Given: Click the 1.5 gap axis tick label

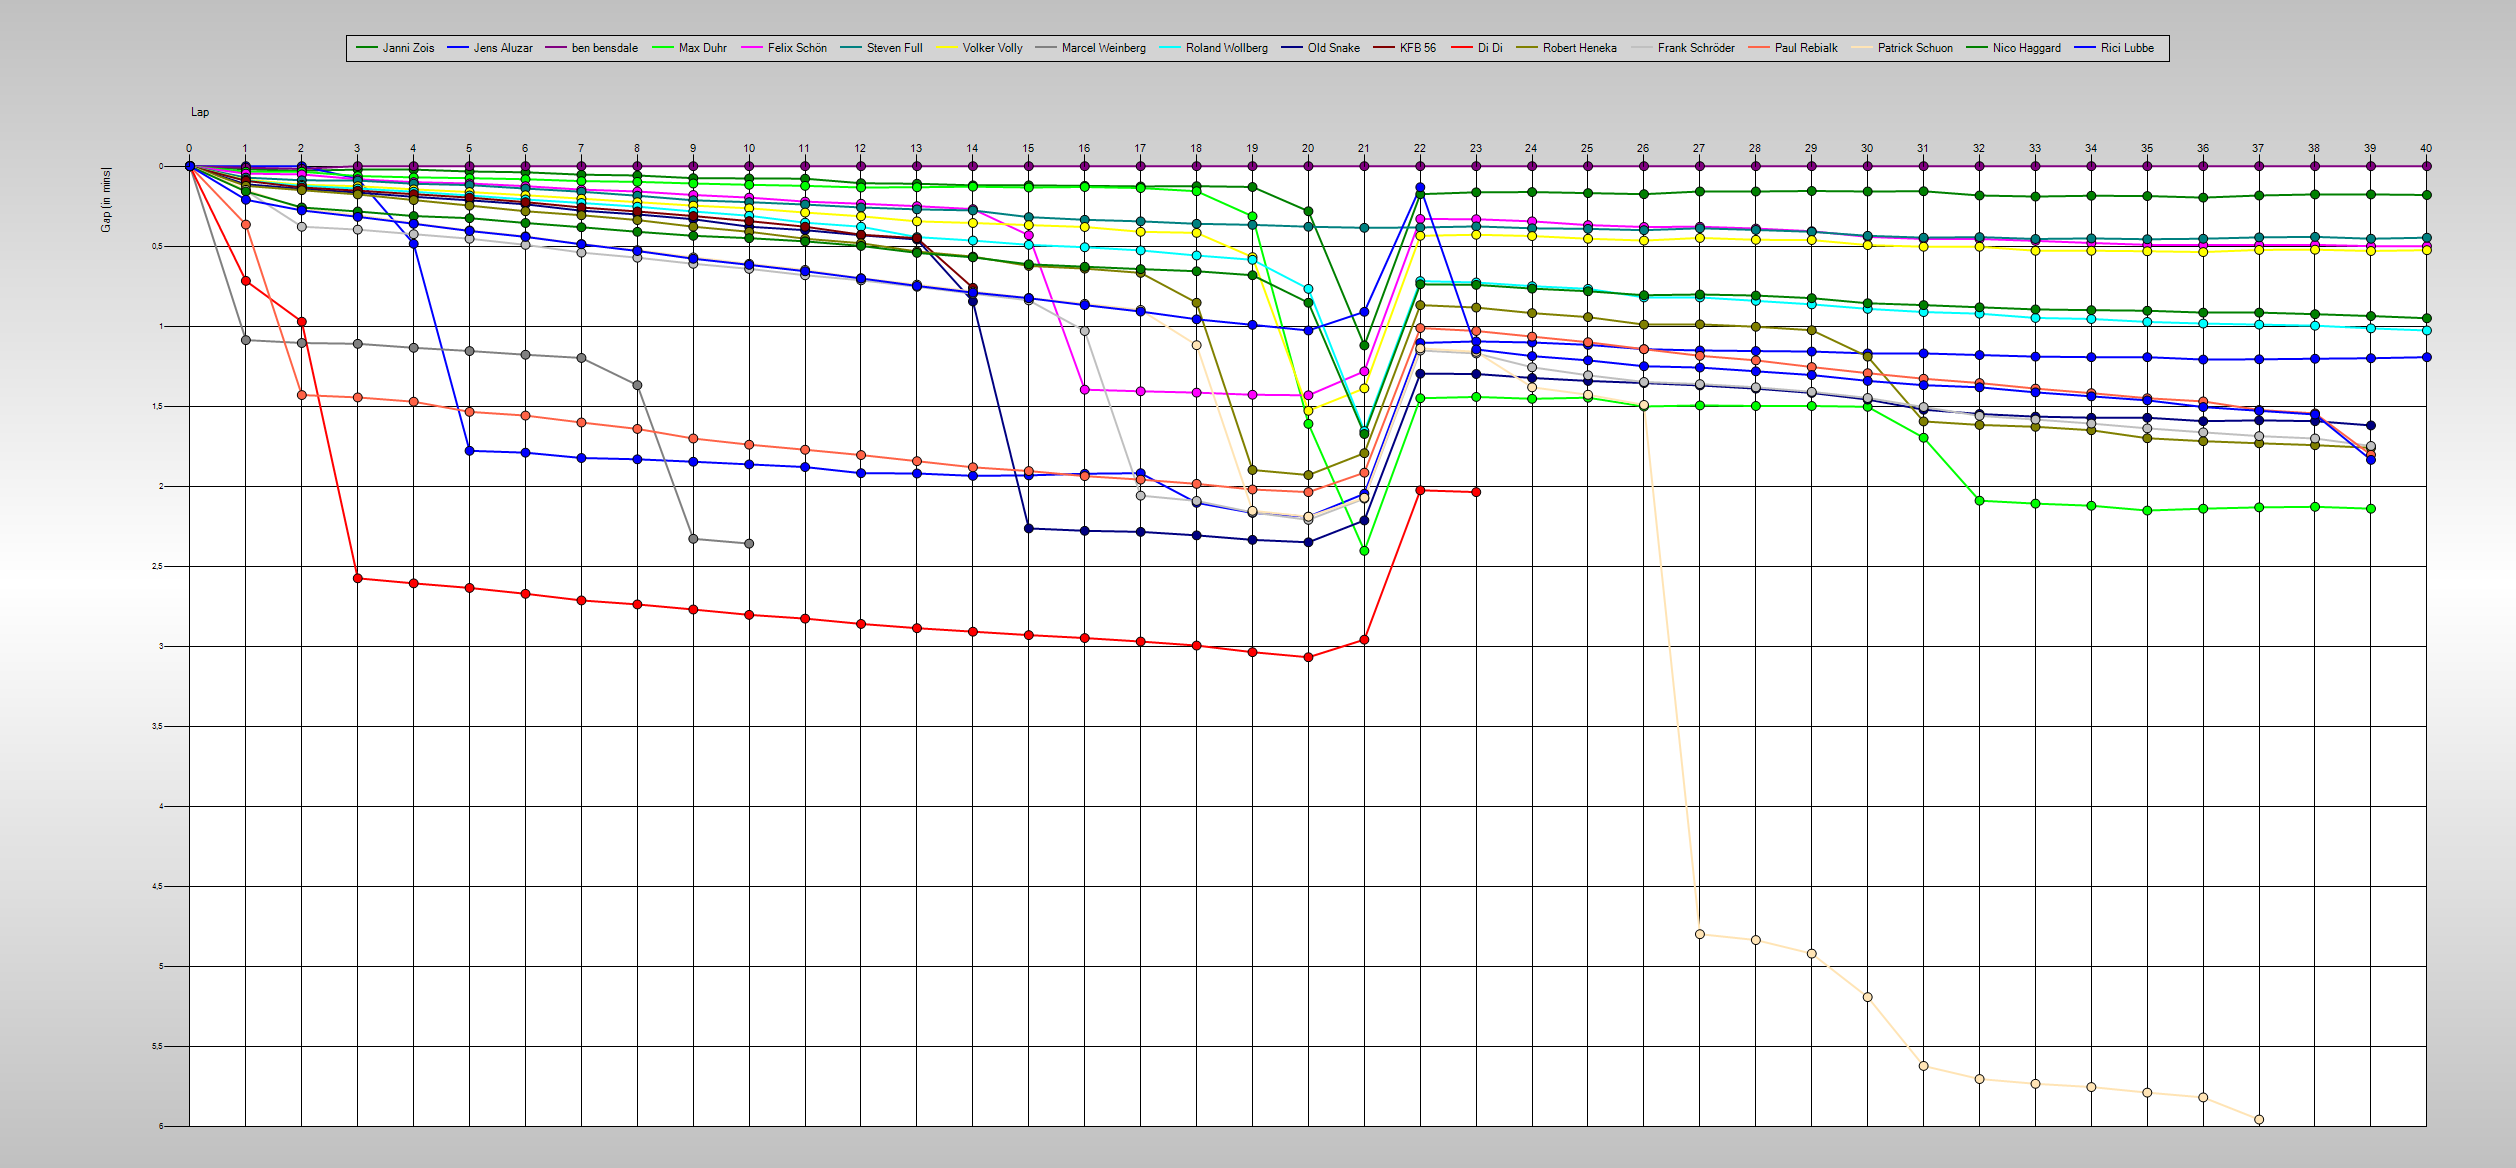Looking at the screenshot, I should [x=156, y=406].
